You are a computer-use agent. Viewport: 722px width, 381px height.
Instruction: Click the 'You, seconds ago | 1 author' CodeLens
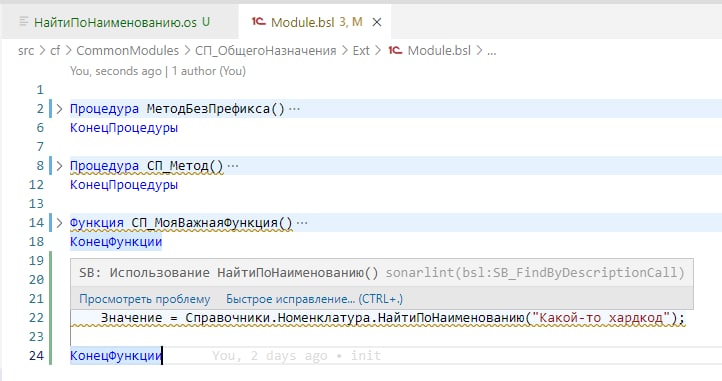(x=158, y=71)
